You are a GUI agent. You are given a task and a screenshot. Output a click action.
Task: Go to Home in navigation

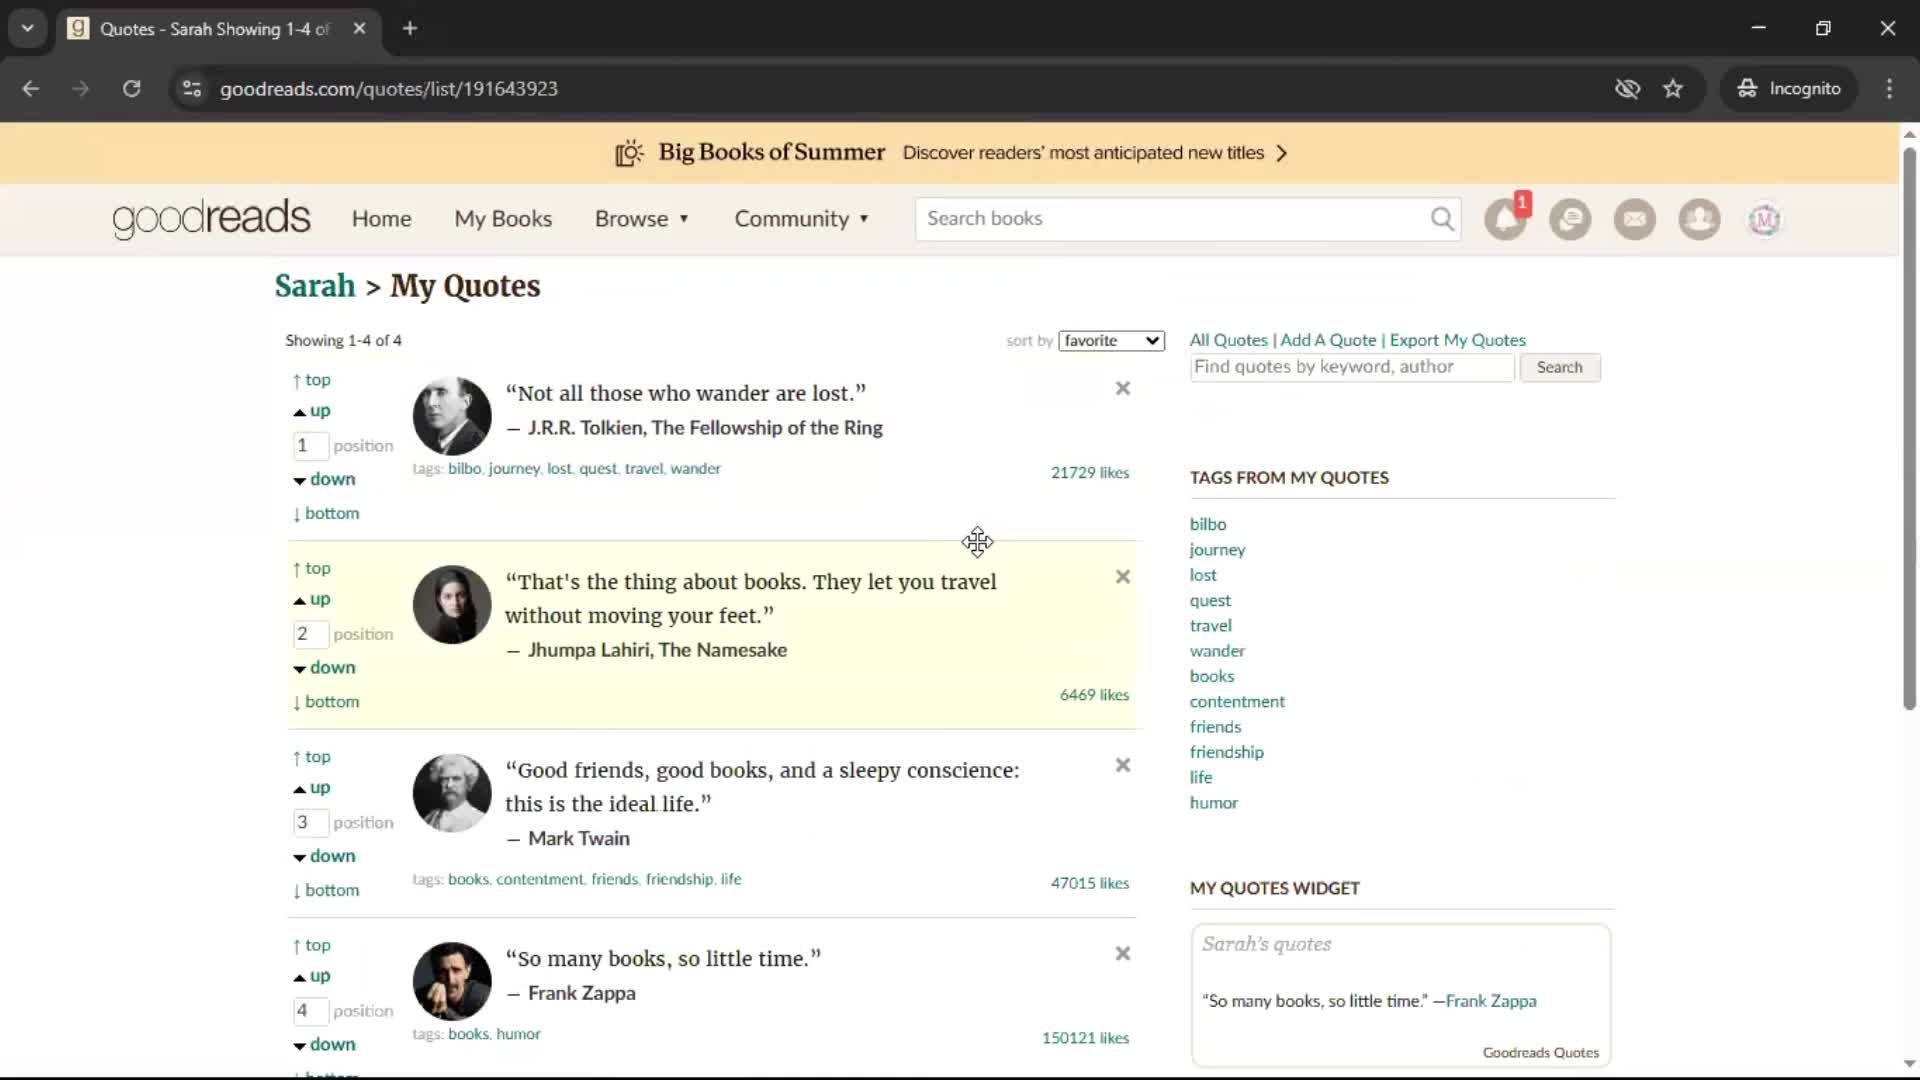pyautogui.click(x=381, y=219)
